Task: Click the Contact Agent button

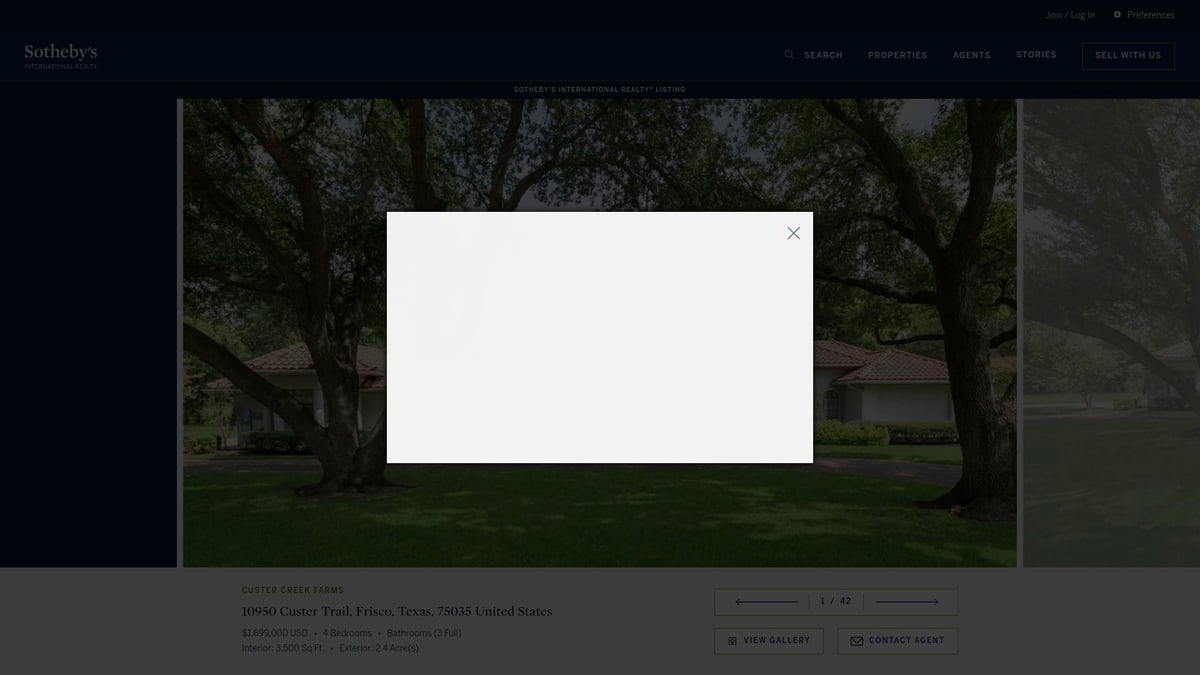Action: click(x=897, y=640)
